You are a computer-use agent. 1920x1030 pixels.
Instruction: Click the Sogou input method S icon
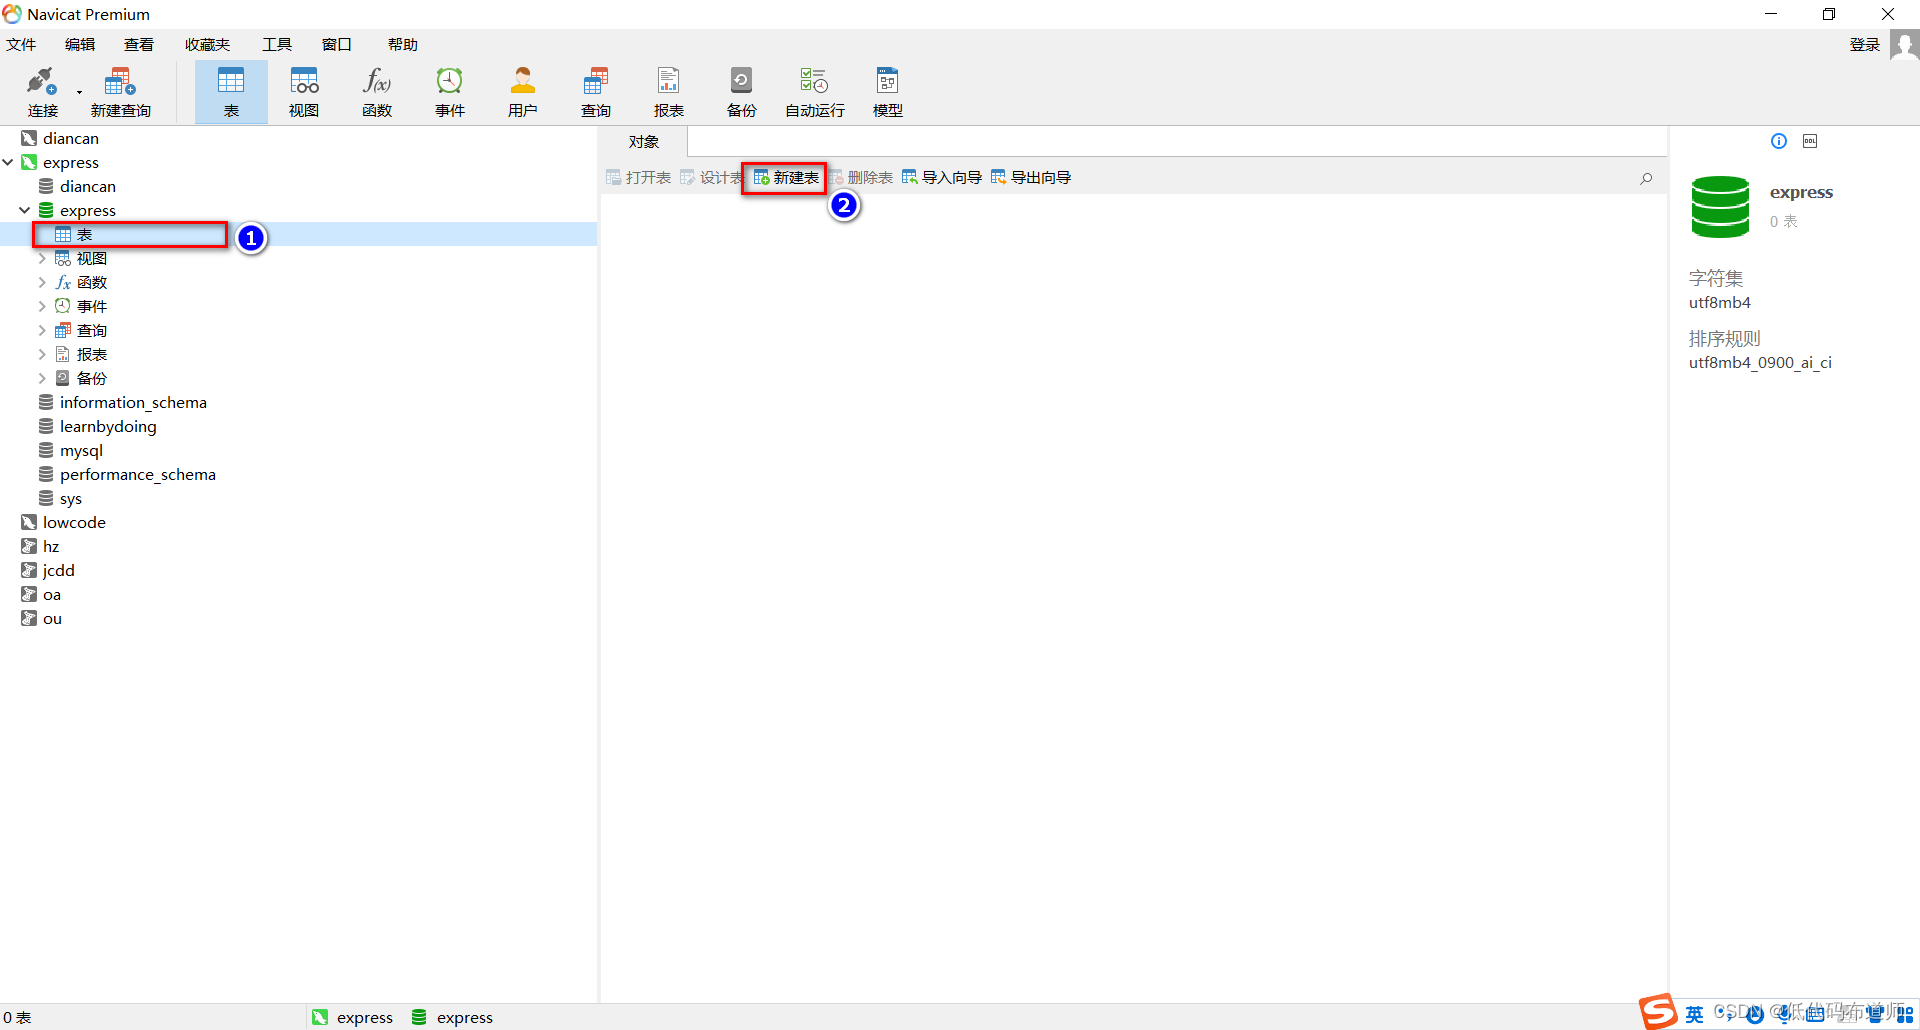(1658, 1012)
